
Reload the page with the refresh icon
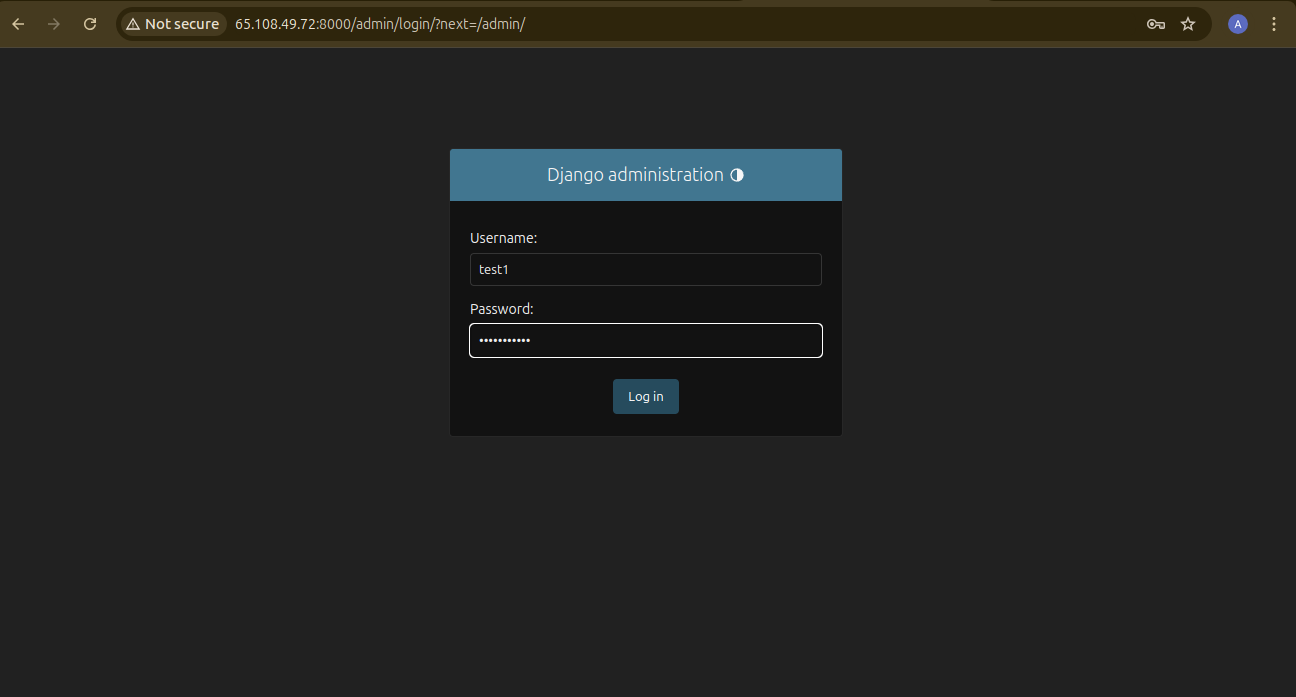90,24
